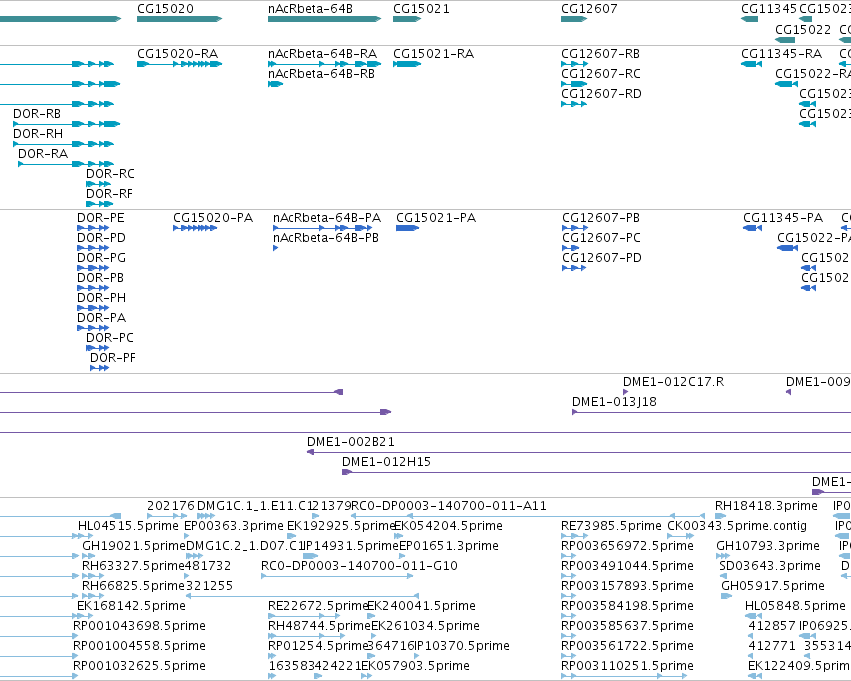851x681 pixels.
Task: Open protein CG12607-PB
Action: [601, 218]
